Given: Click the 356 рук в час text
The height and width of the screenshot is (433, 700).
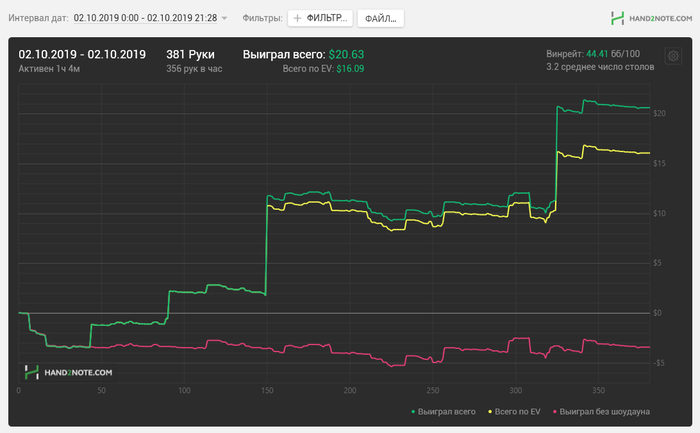Looking at the screenshot, I should [x=194, y=69].
